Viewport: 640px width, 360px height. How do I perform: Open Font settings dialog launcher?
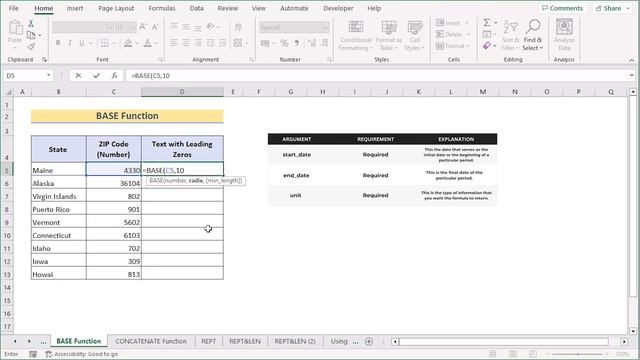pyautogui.click(x=161, y=60)
